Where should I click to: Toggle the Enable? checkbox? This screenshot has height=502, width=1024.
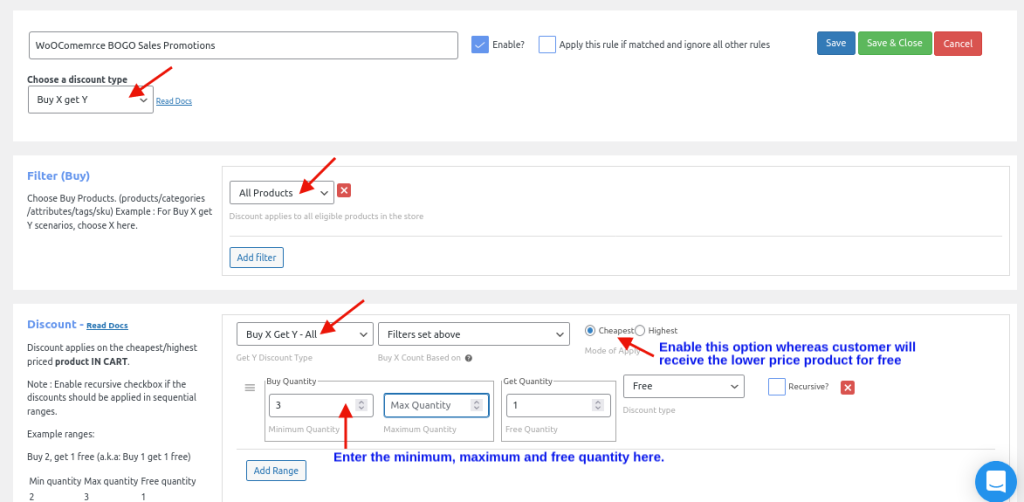480,44
